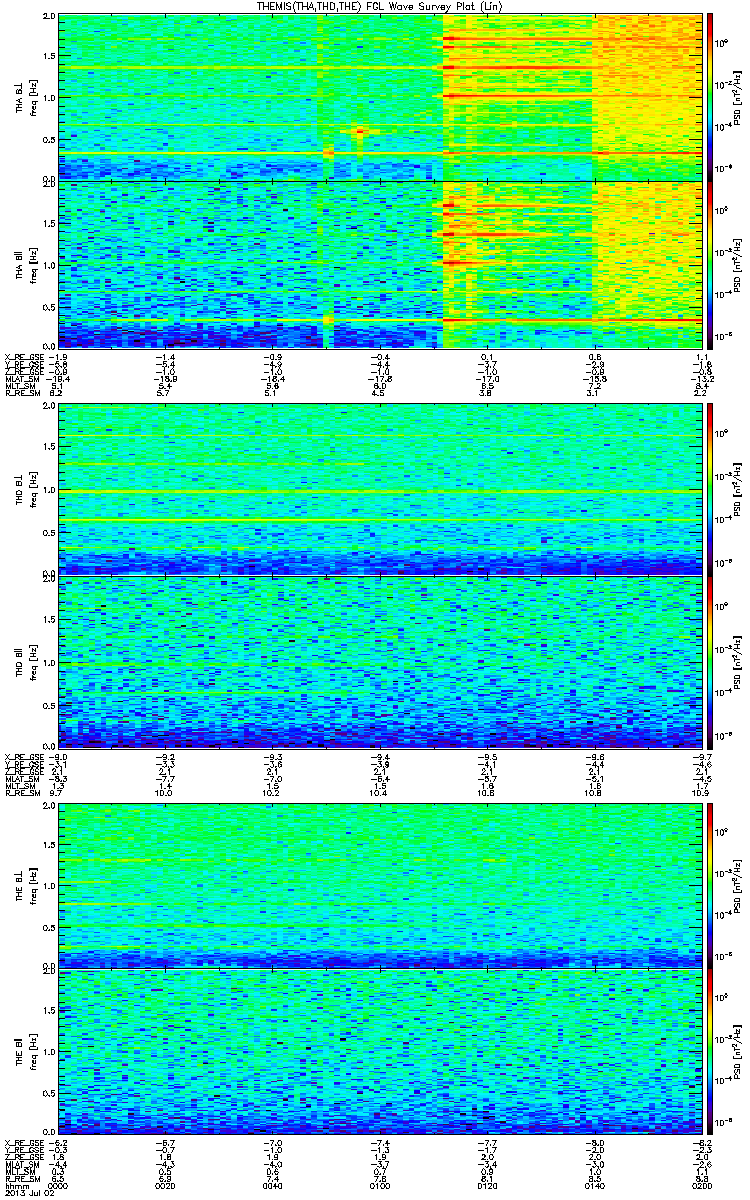The image size is (750, 1200).
Task: Click the "1.5" tick of THD B⊥ axis
Action: (x=49, y=449)
